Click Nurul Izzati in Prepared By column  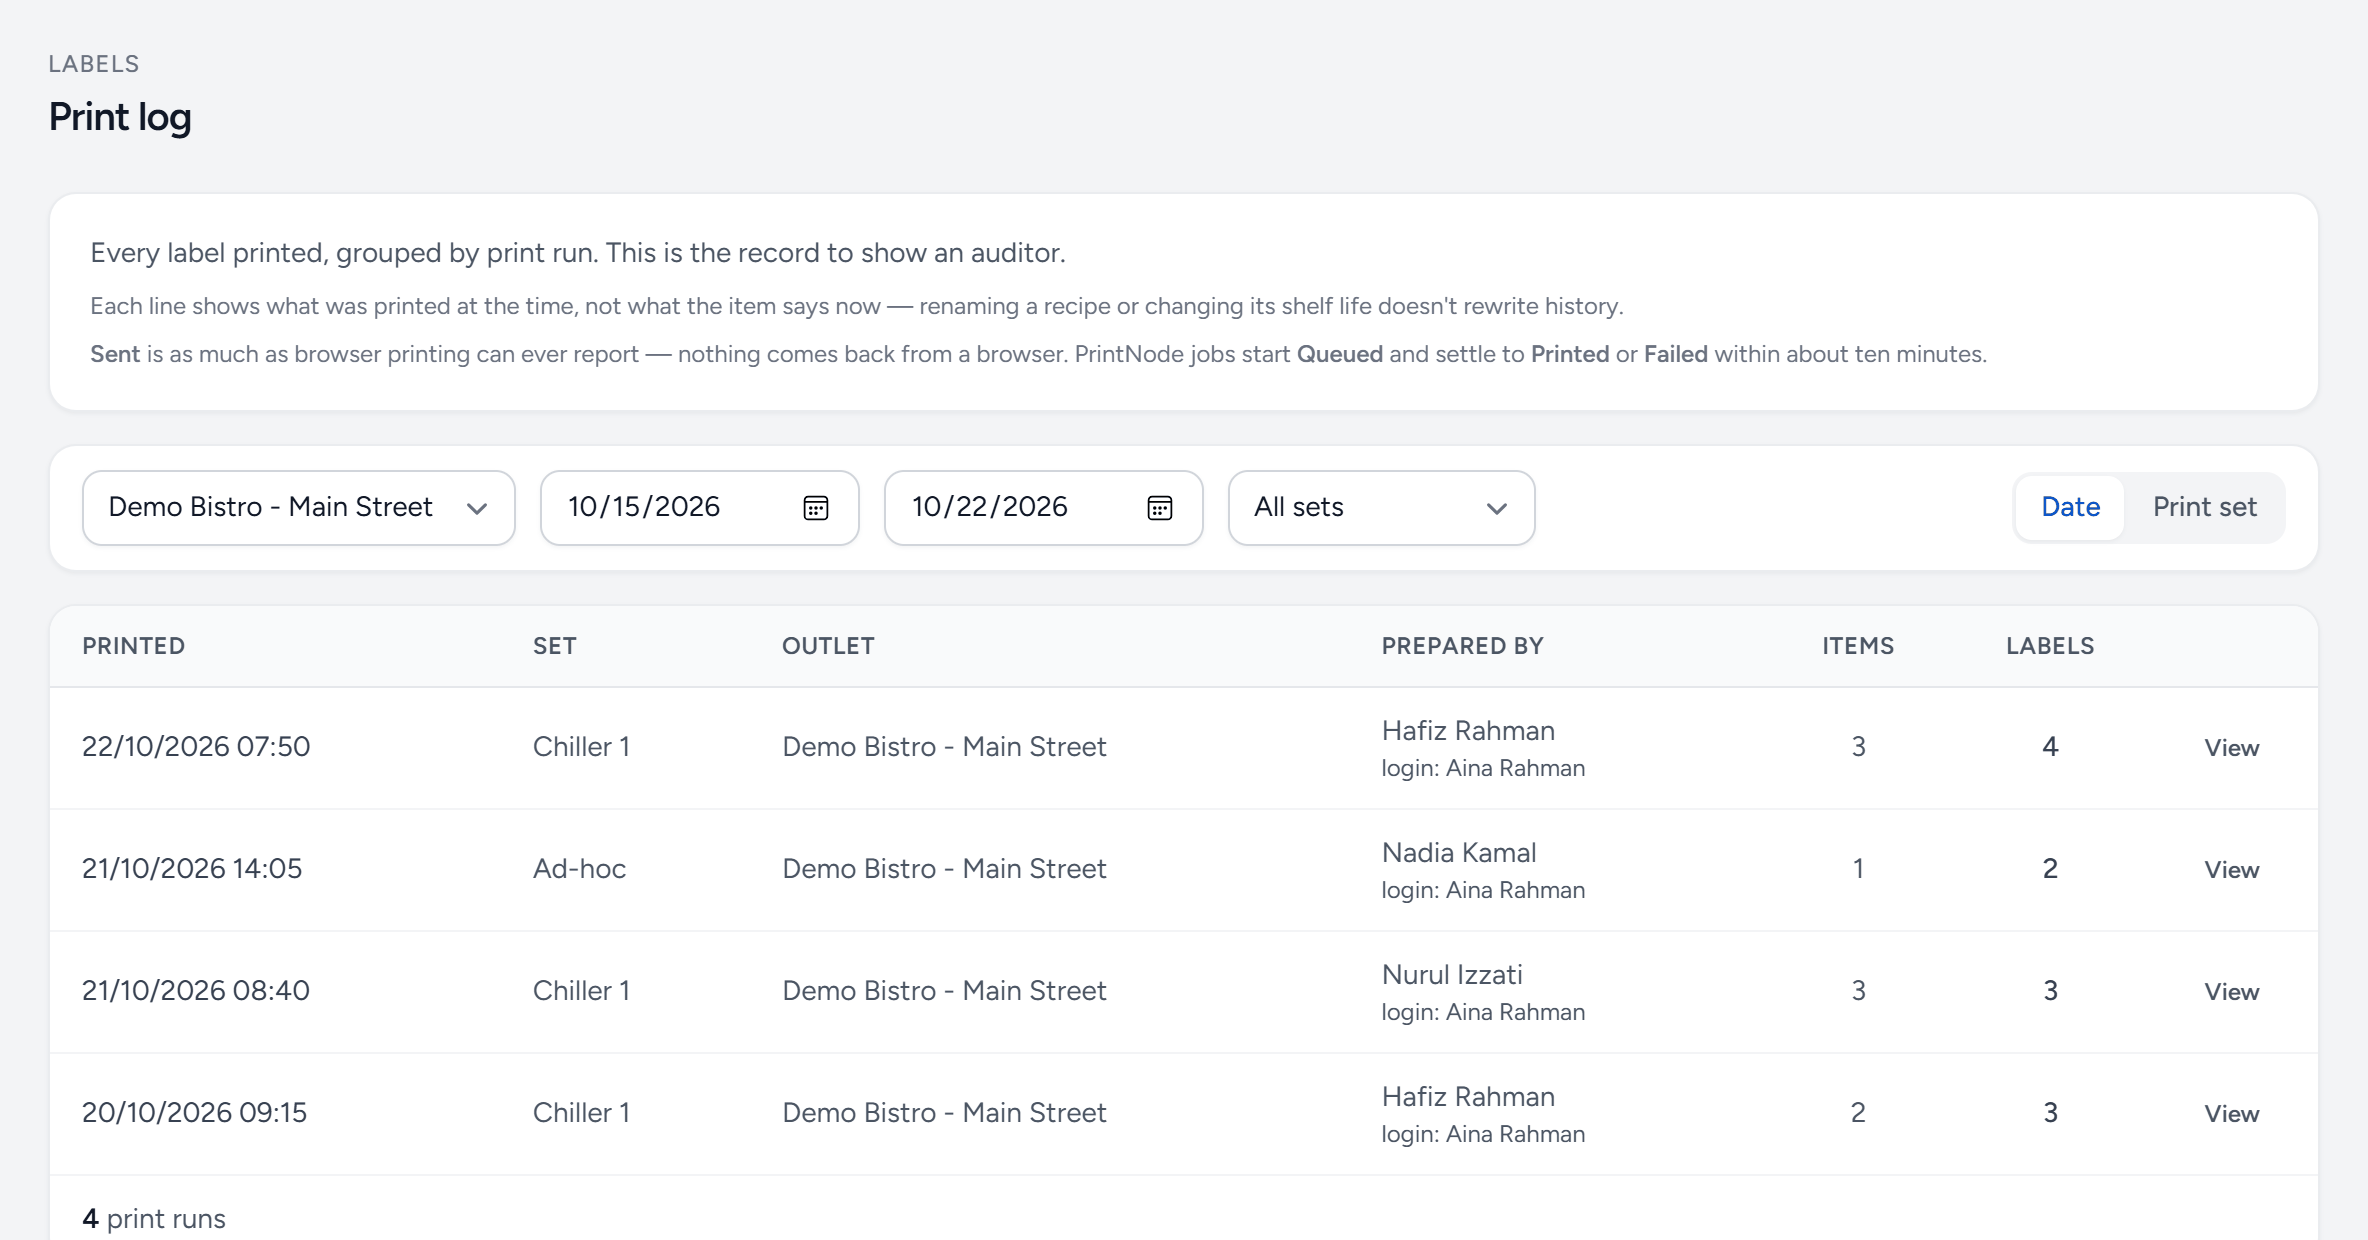(x=1451, y=975)
